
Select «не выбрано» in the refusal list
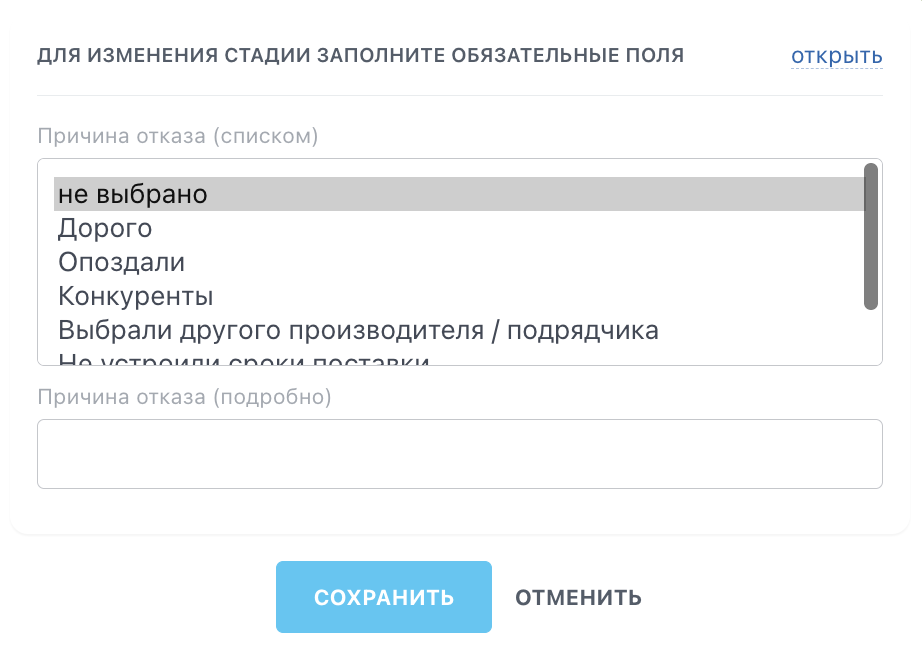(x=132, y=194)
